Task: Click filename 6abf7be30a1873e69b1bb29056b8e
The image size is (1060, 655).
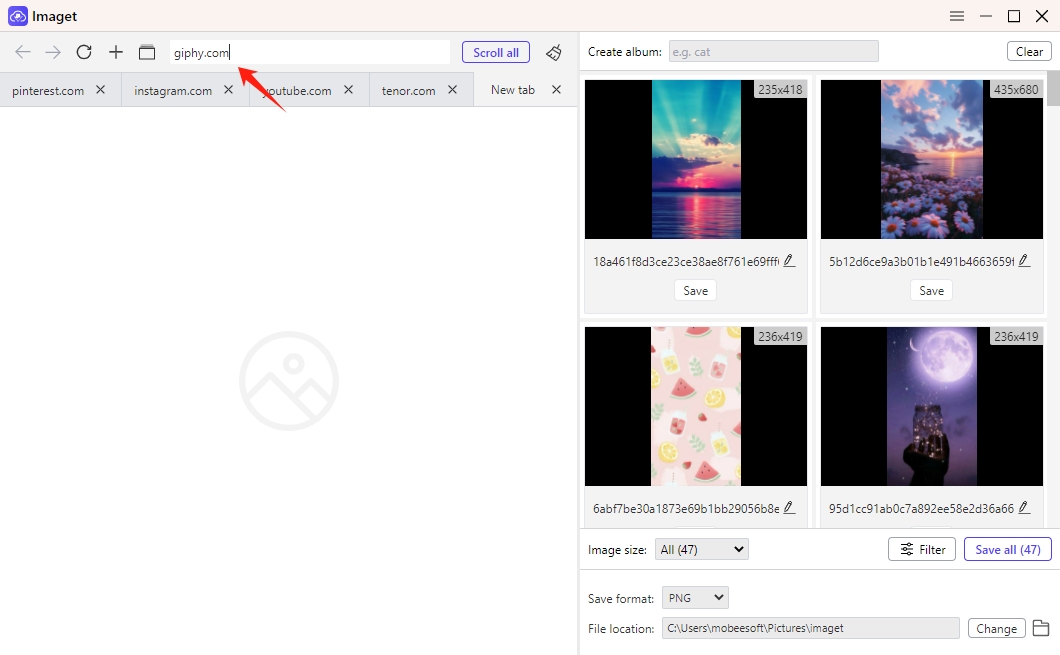Action: coord(685,508)
